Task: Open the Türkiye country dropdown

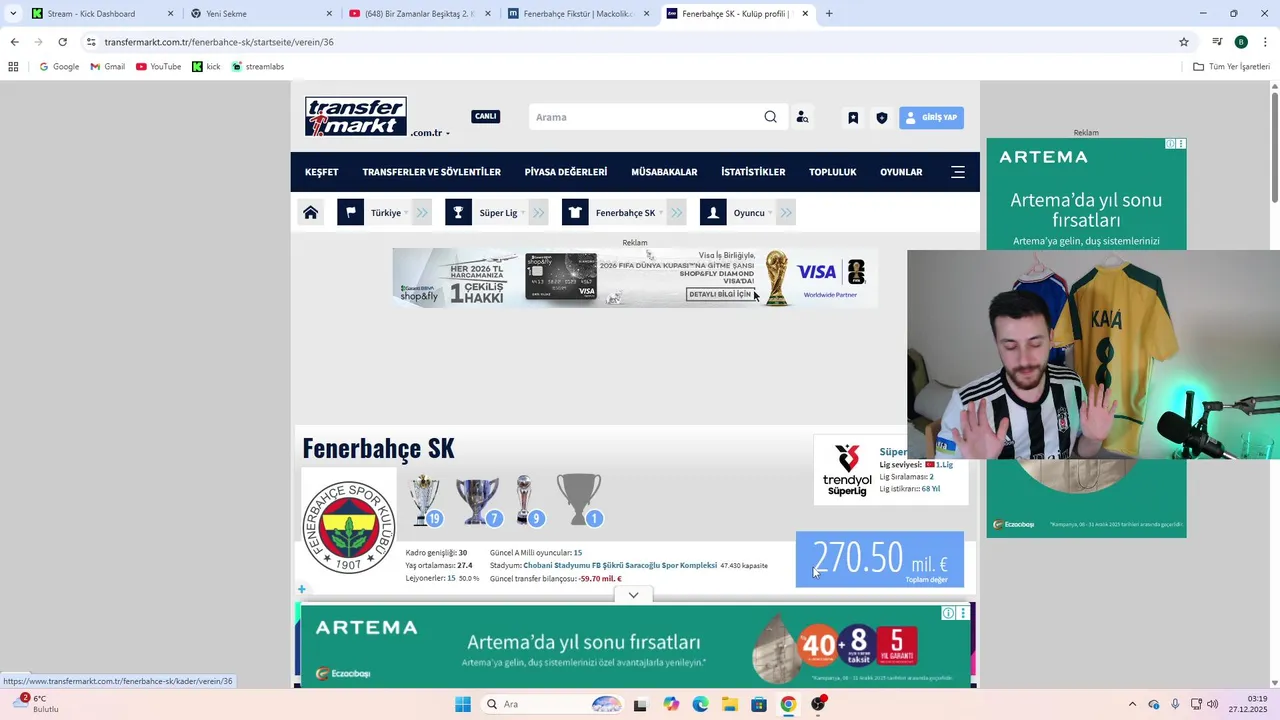Action: 389,213
